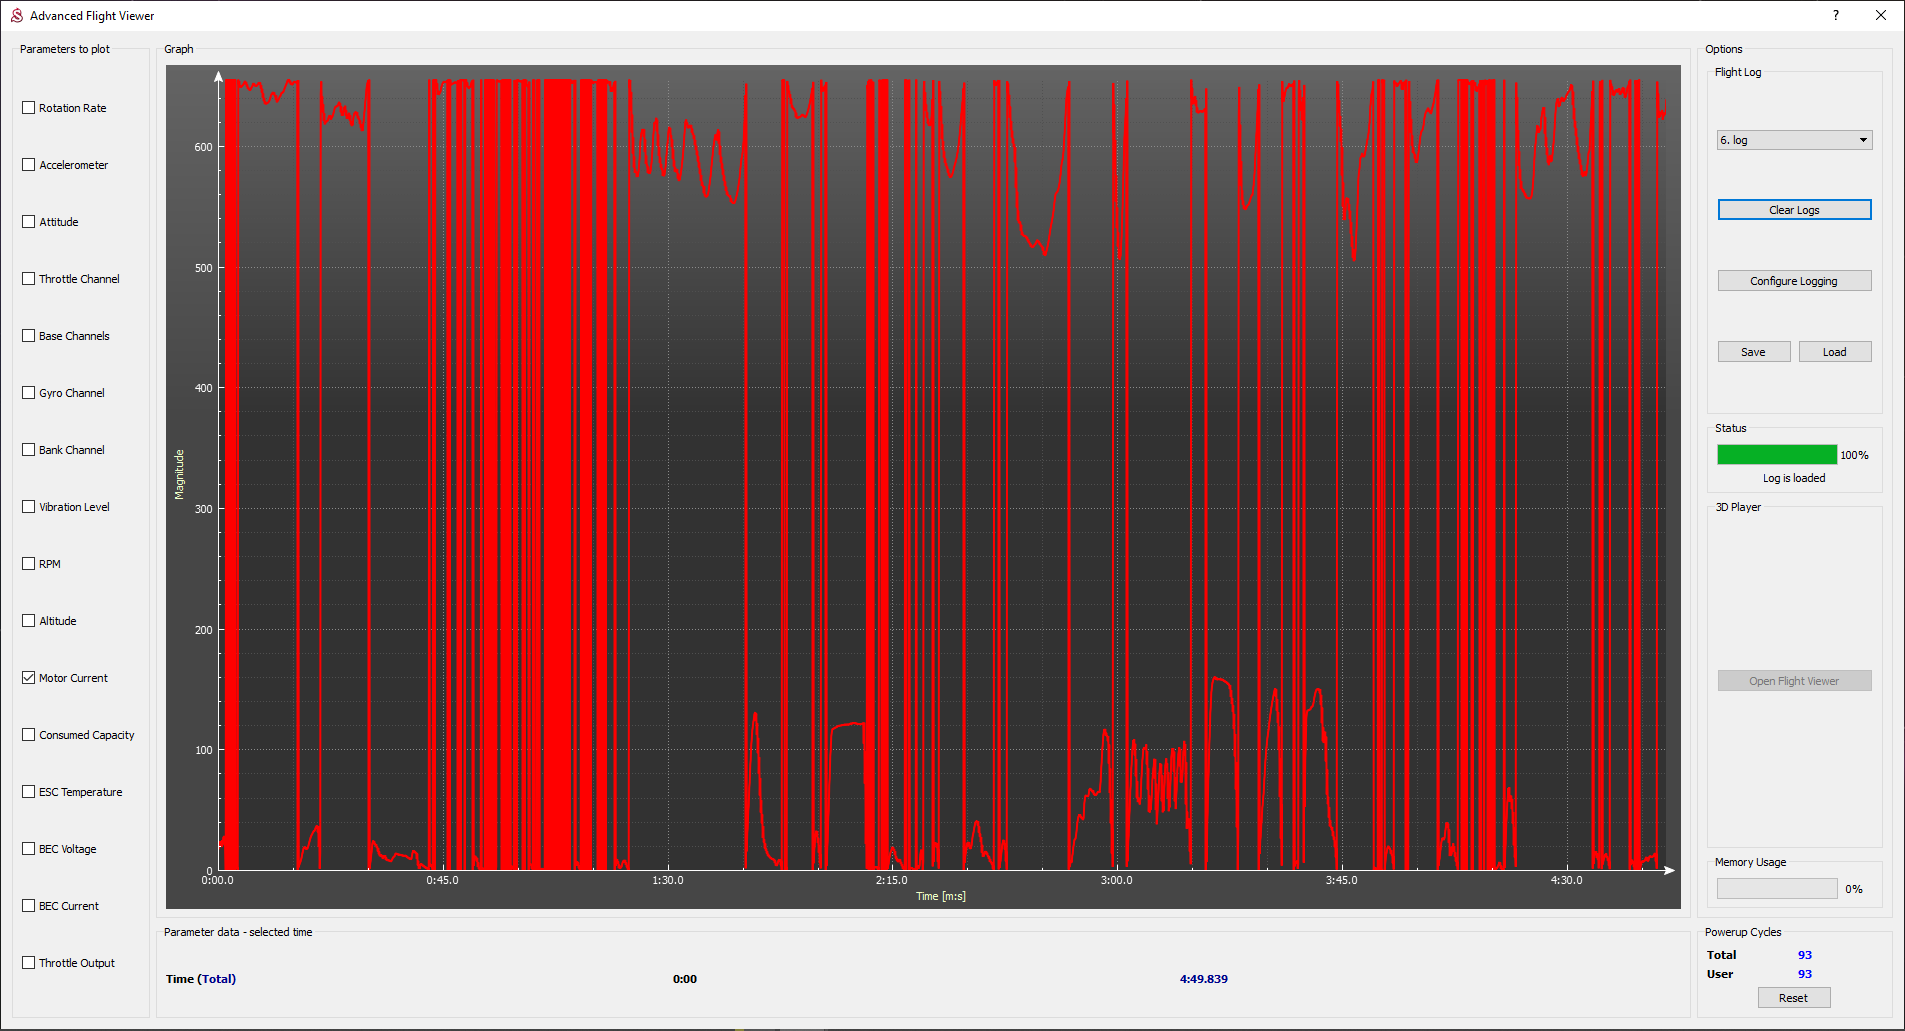Toggle the Throttle Output checkbox
Screen dimensions: 1905x1031
pos(29,963)
